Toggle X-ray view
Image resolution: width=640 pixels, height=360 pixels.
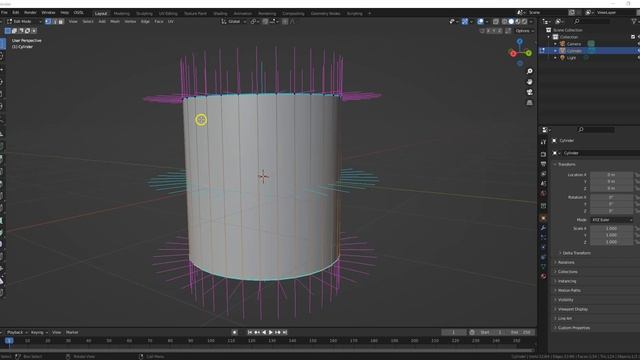[x=496, y=22]
